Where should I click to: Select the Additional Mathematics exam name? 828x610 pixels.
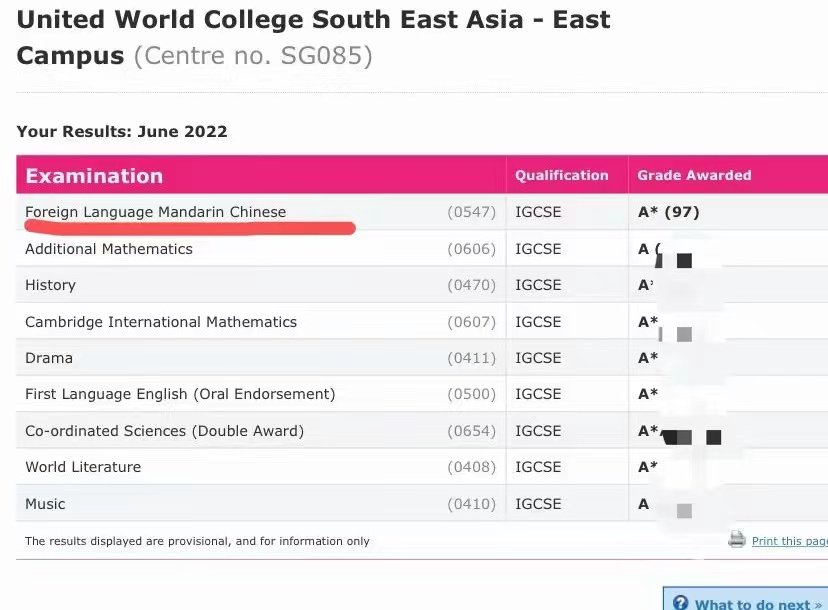[x=109, y=249]
